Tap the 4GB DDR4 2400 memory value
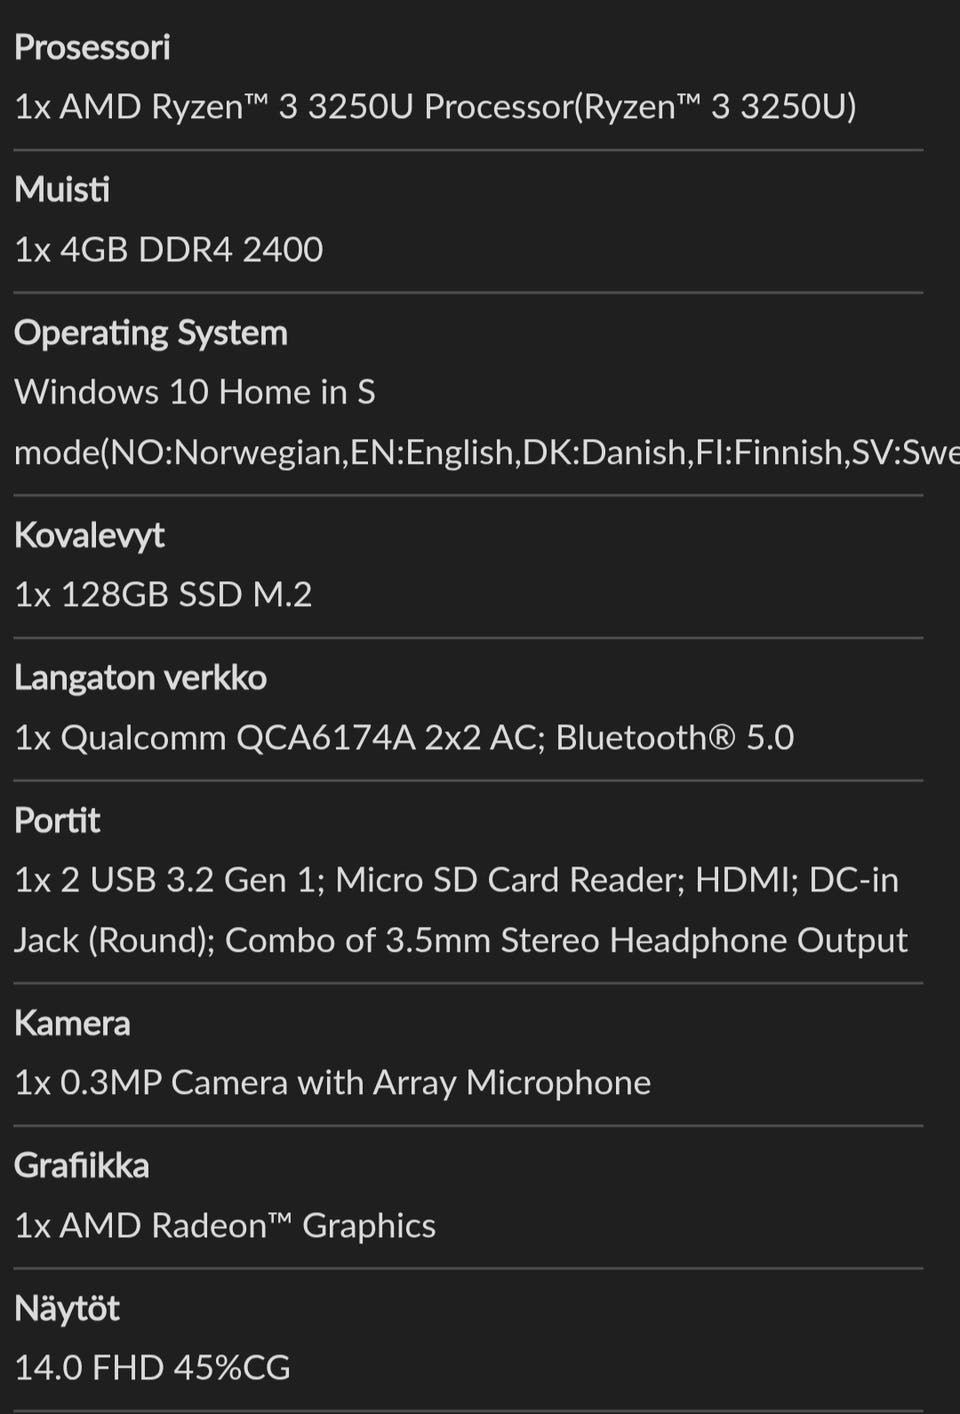 (x=169, y=249)
